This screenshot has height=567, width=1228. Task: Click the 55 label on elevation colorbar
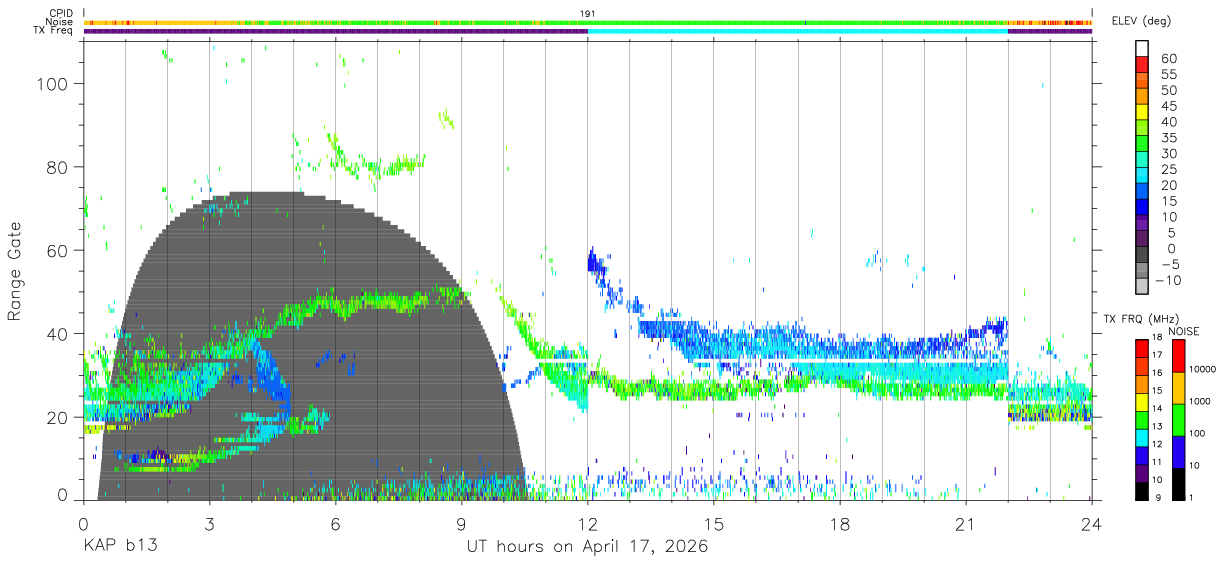coord(1168,74)
